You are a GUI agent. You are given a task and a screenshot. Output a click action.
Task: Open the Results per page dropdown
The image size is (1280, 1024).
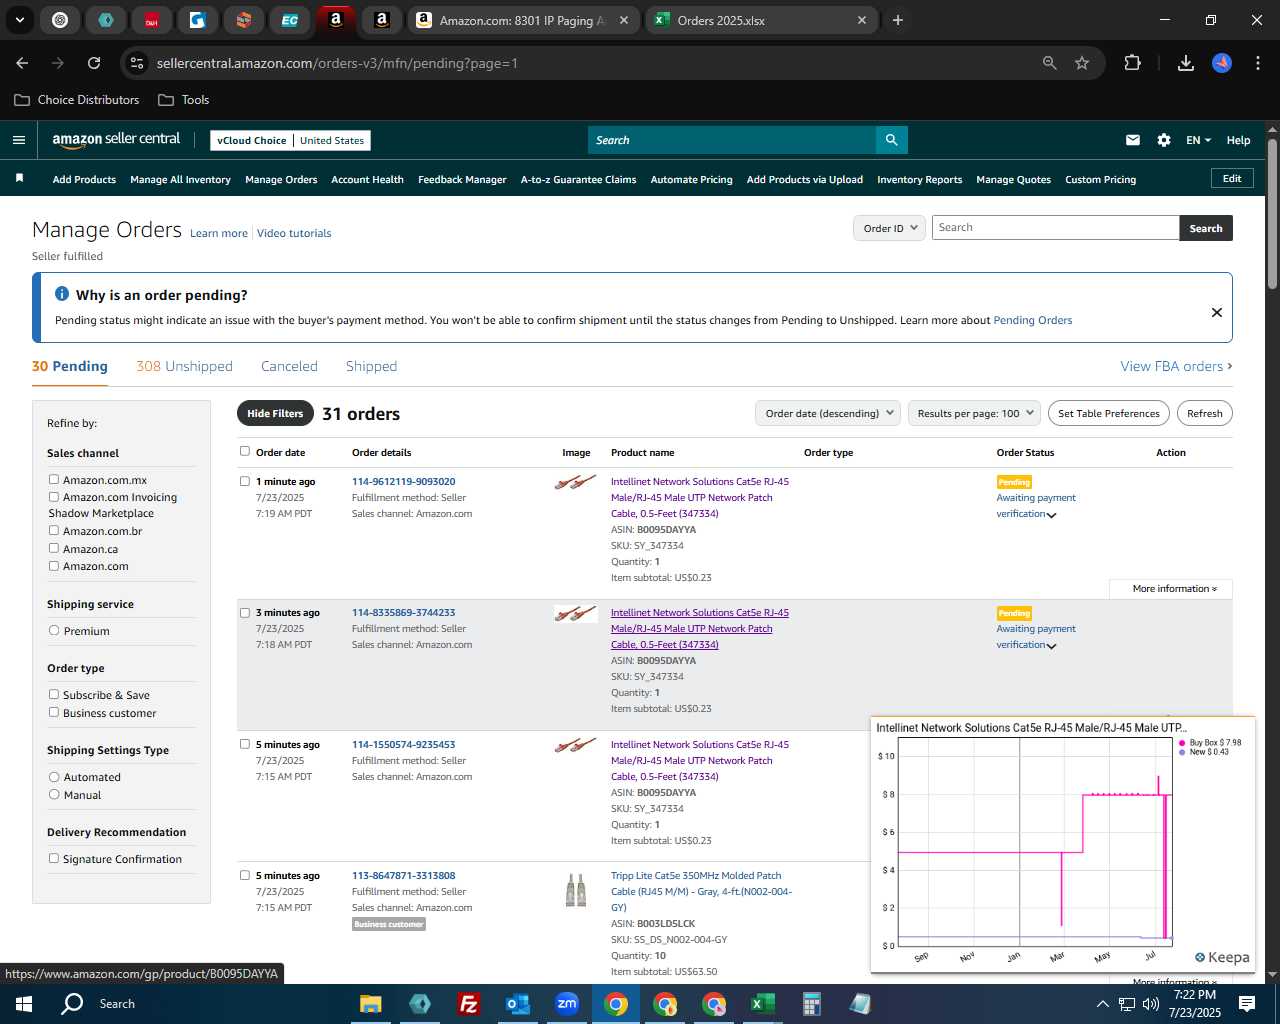pos(974,413)
